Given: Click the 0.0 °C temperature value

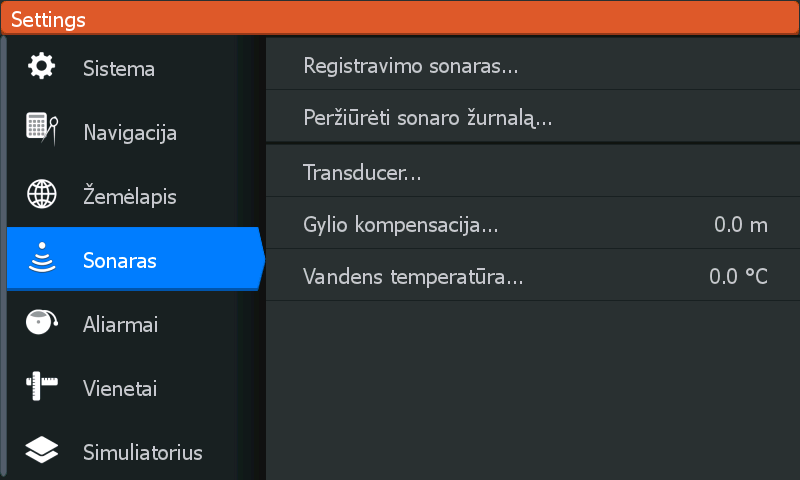Looking at the screenshot, I should tap(738, 276).
